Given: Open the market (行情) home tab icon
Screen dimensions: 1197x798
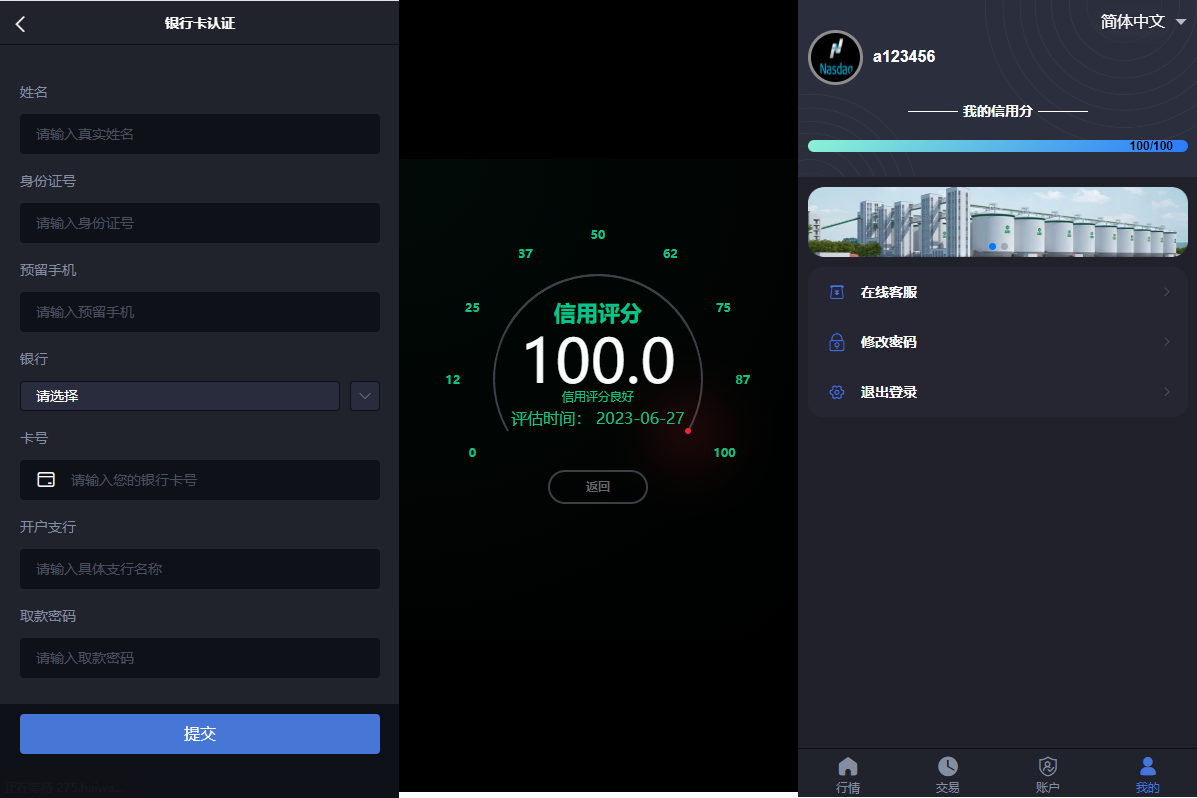Looking at the screenshot, I should click(848, 767).
